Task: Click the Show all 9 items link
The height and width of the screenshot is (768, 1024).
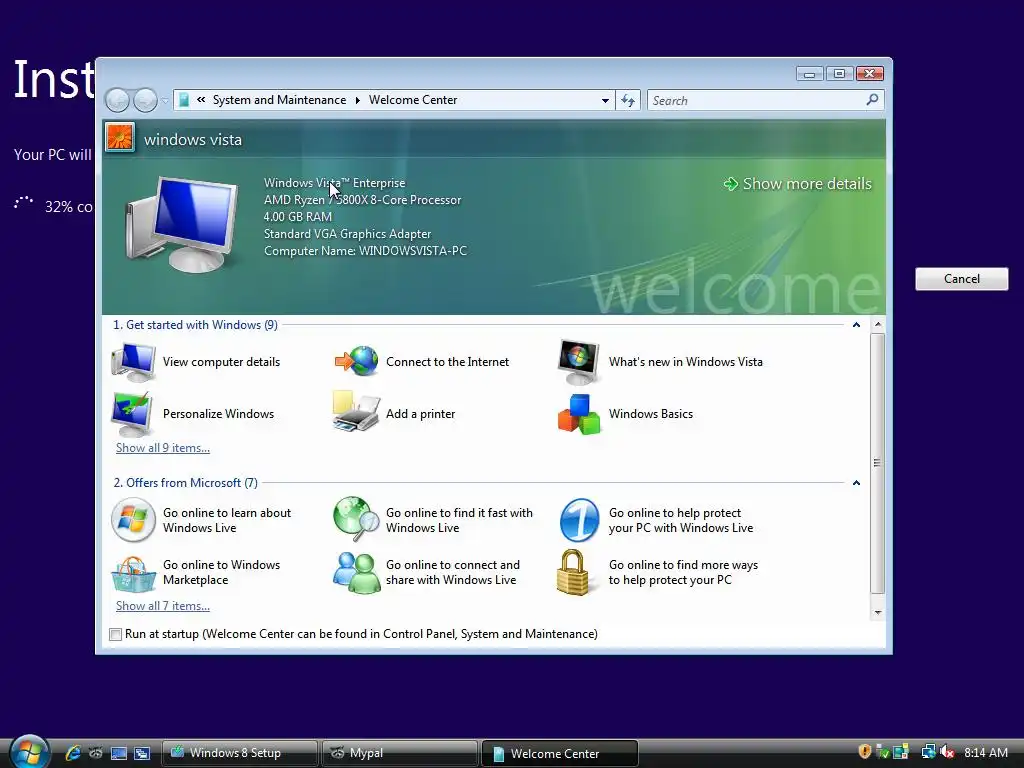Action: (x=163, y=448)
